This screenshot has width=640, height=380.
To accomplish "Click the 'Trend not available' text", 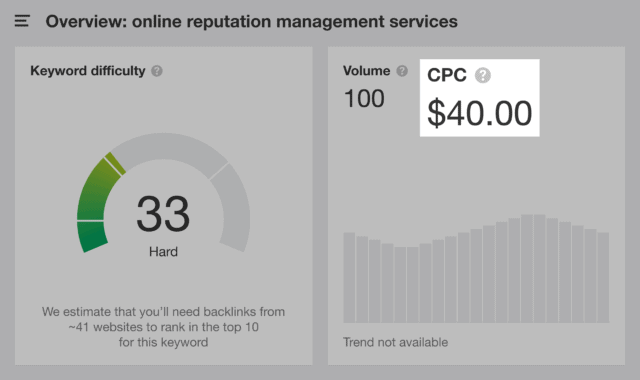I will 395,342.
